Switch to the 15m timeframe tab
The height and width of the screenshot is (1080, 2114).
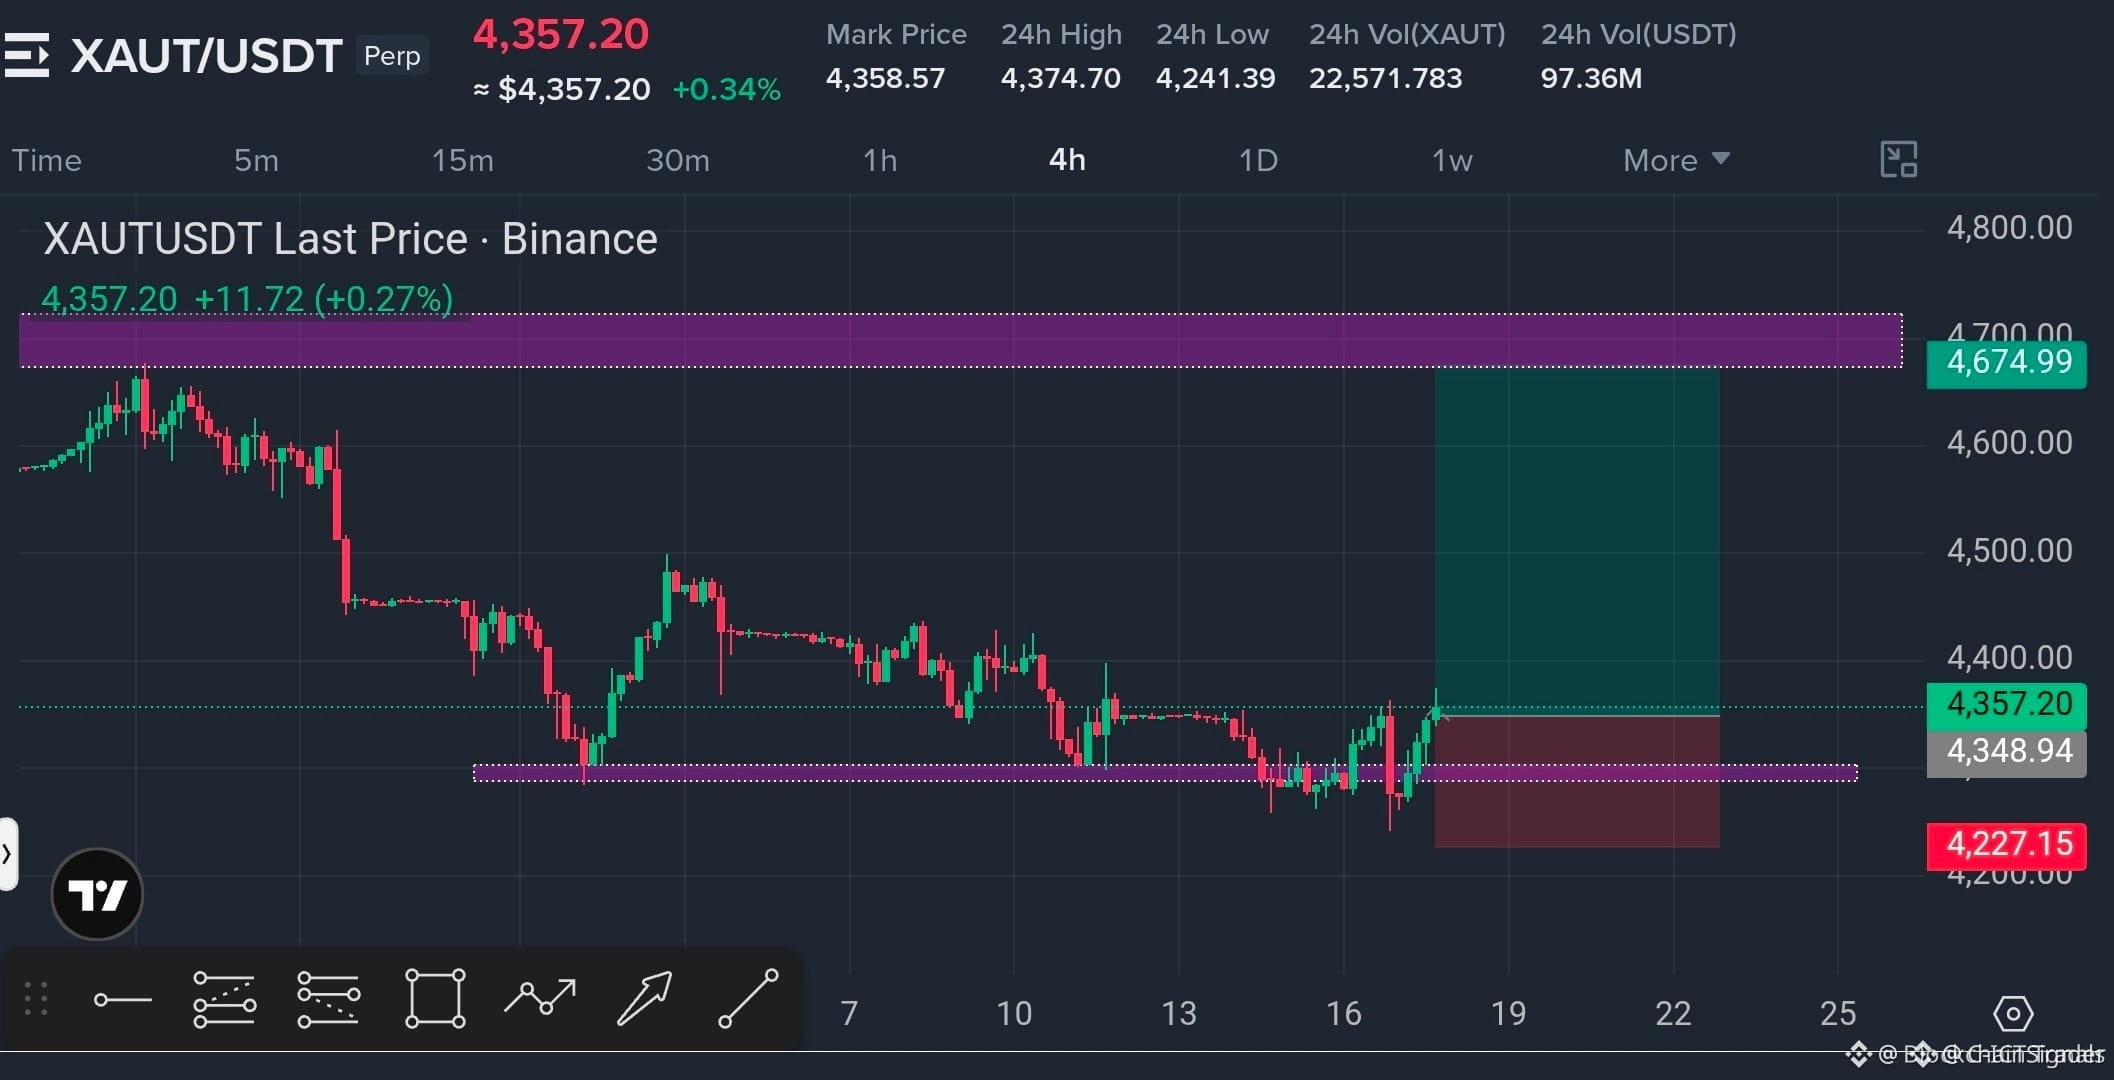462,160
